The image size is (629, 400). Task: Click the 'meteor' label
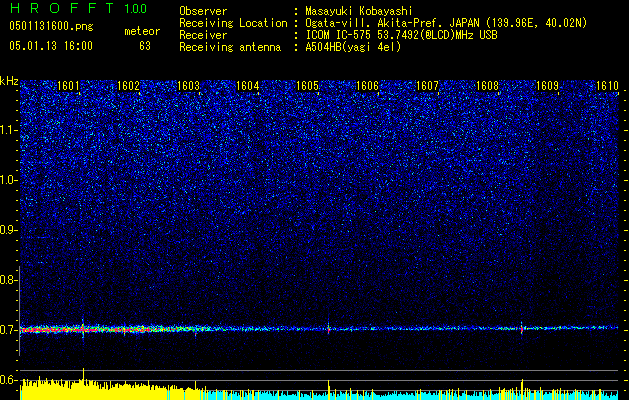(142, 31)
